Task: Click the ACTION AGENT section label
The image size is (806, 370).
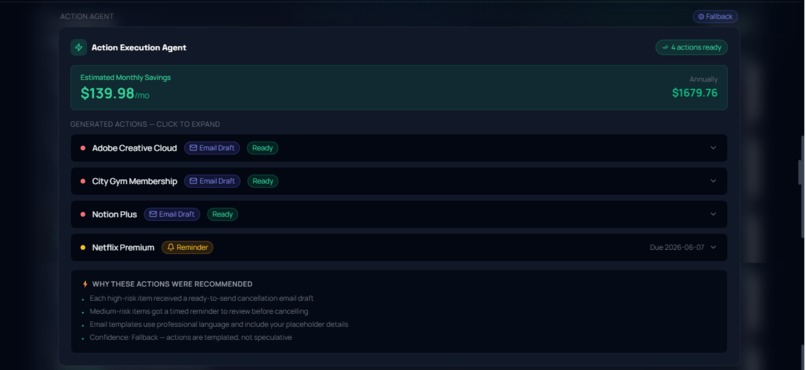Action: point(87,16)
